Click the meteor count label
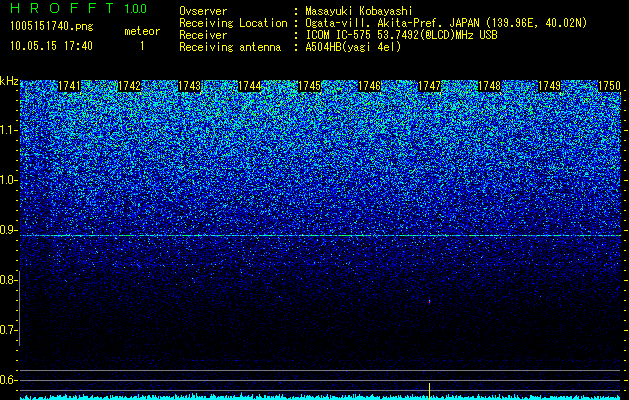 (142, 31)
